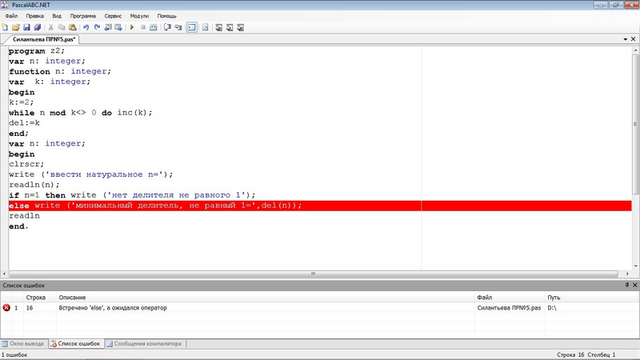This screenshot has height=360, width=640.
Task: Toggle the highlighted output window toolbar button
Action: (x=191, y=27)
